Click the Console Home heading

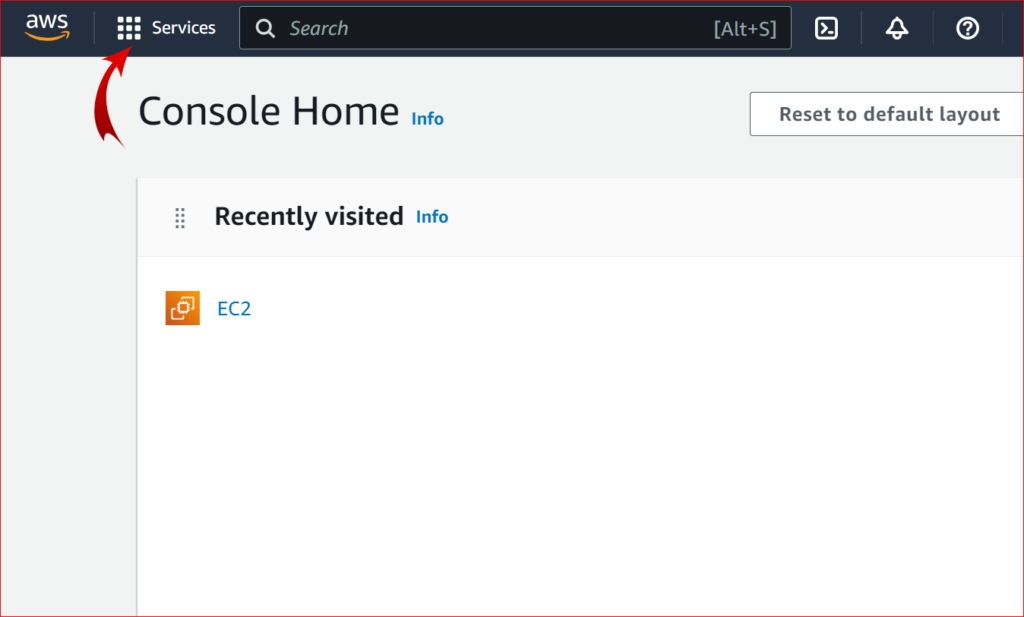pyautogui.click(x=268, y=111)
